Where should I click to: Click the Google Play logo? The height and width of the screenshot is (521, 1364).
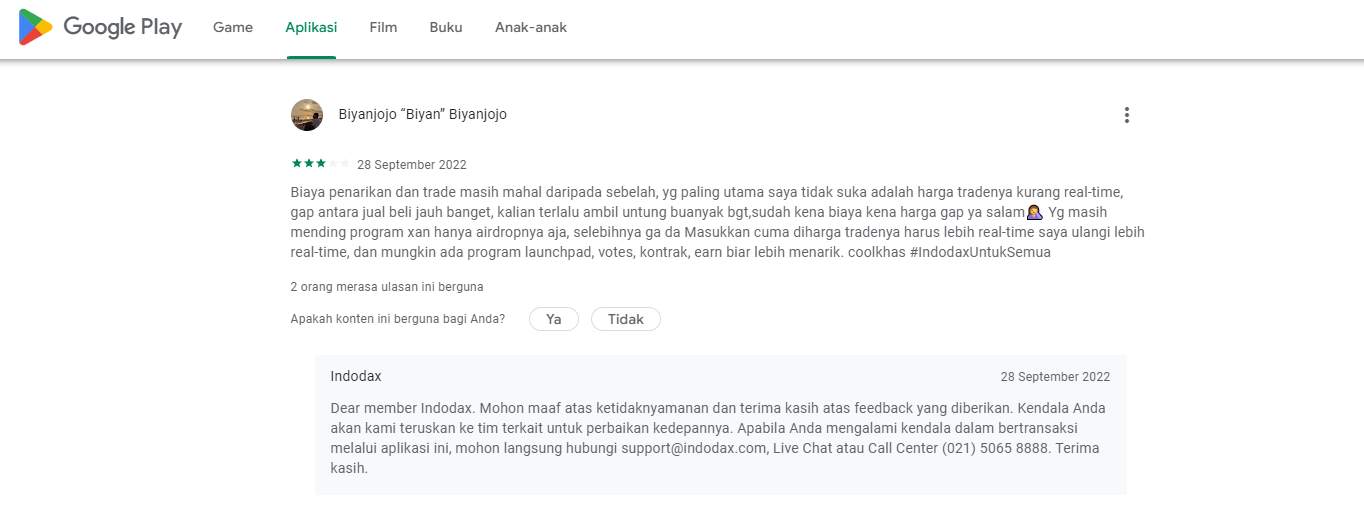[100, 27]
